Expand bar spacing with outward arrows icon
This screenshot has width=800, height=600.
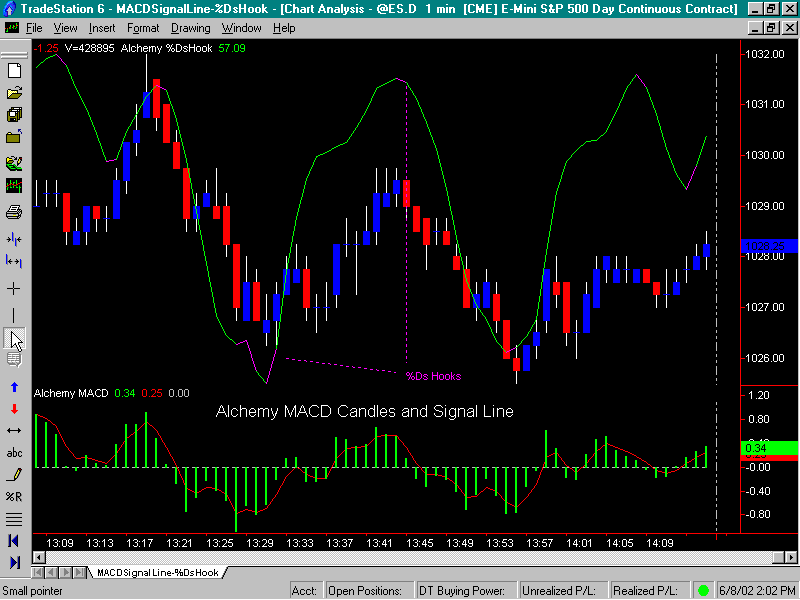(14, 261)
